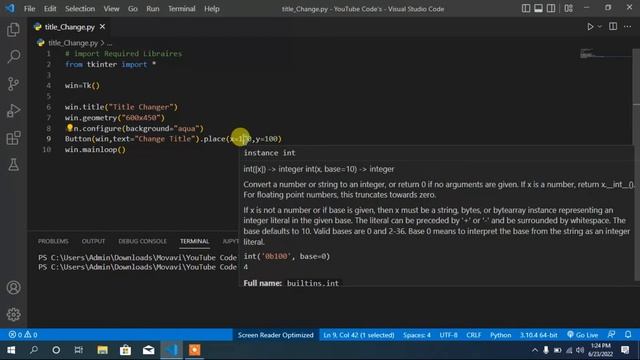Switch to VS Code taskbar icon
The width and height of the screenshot is (640, 360).
[x=172, y=350]
